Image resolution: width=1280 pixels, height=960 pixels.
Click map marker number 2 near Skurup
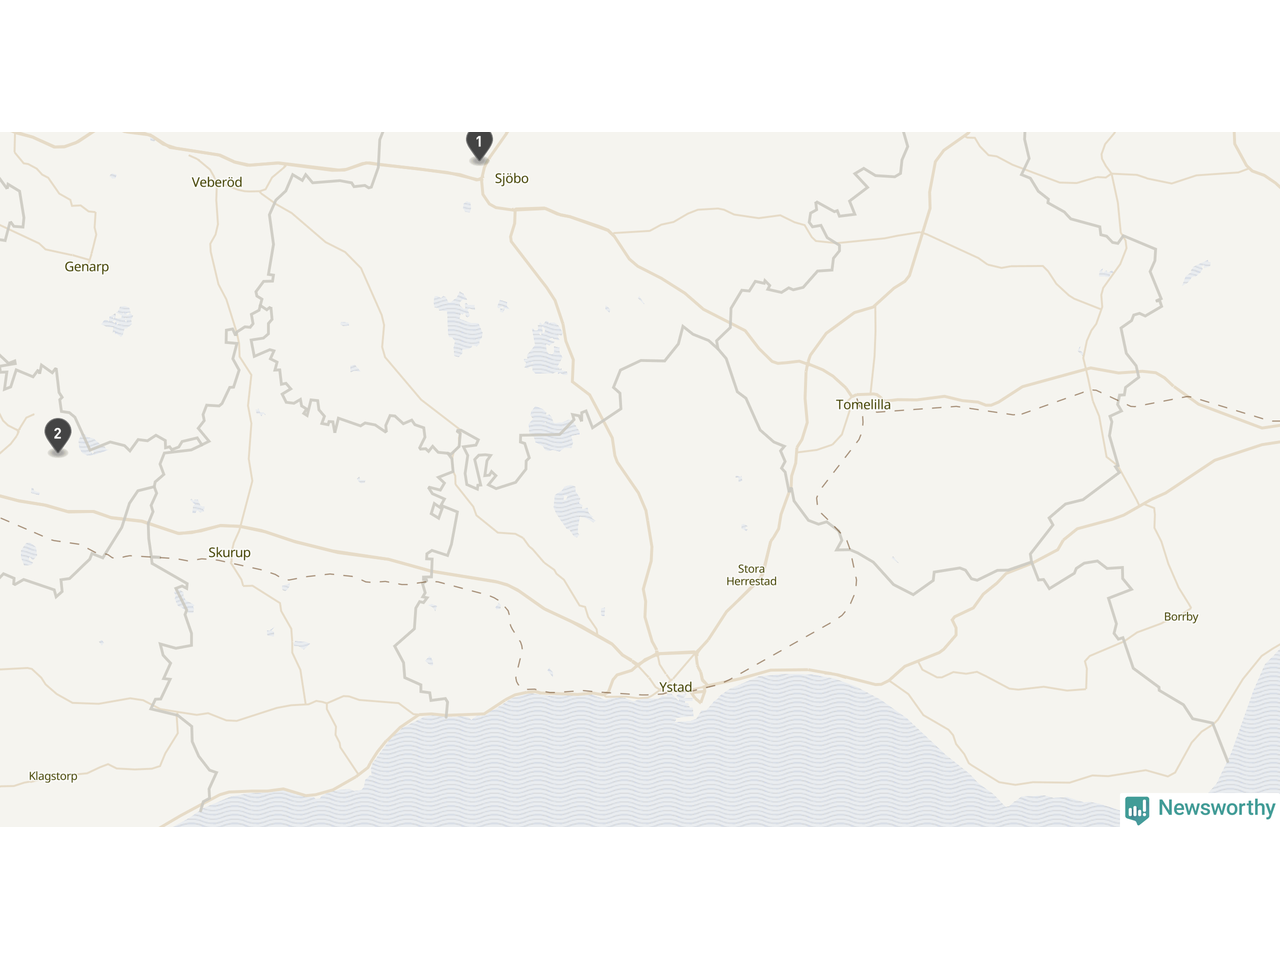58,436
